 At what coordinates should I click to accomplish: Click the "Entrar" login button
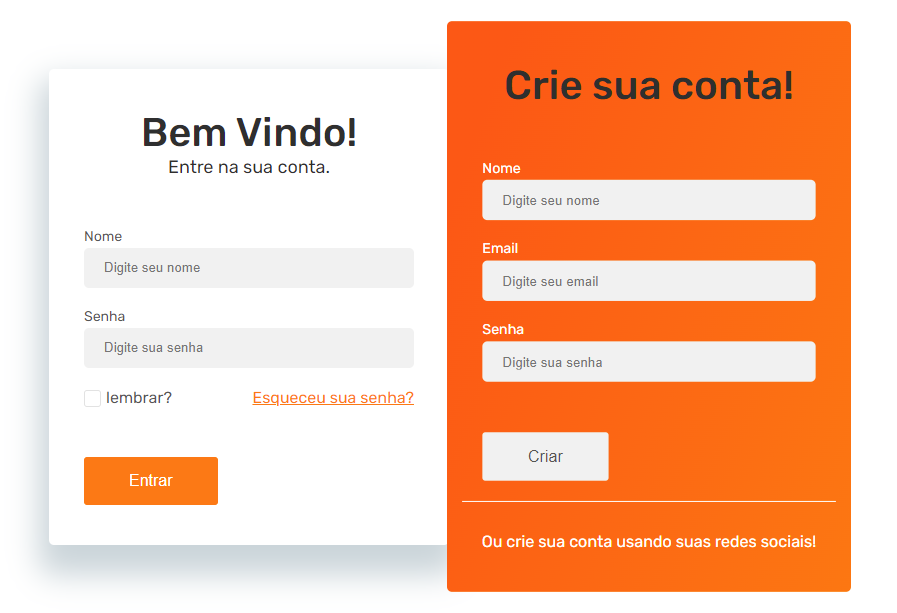tap(150, 481)
